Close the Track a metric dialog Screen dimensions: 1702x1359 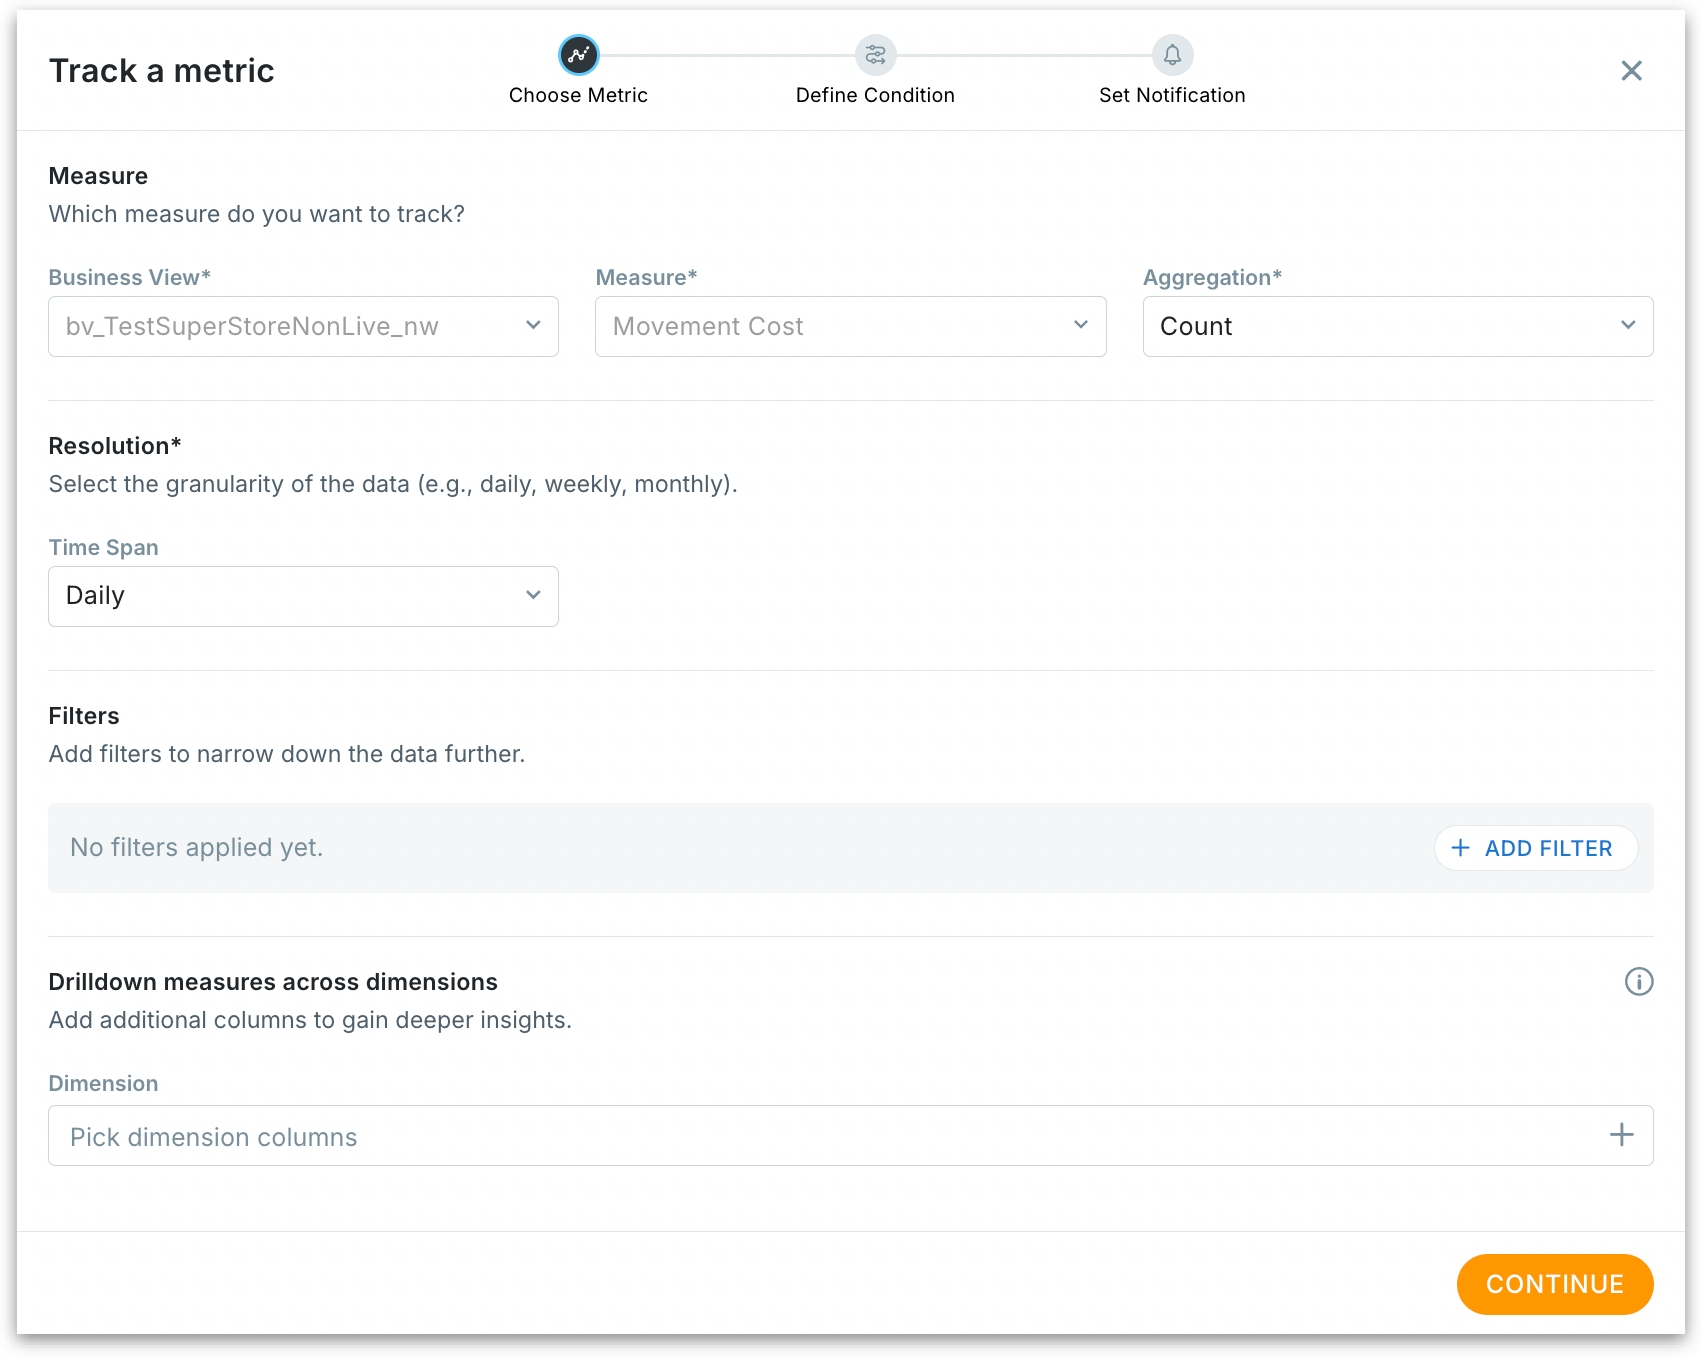[x=1631, y=71]
